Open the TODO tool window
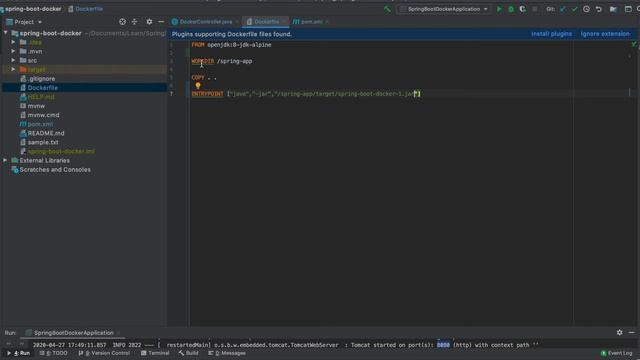 [x=53, y=353]
